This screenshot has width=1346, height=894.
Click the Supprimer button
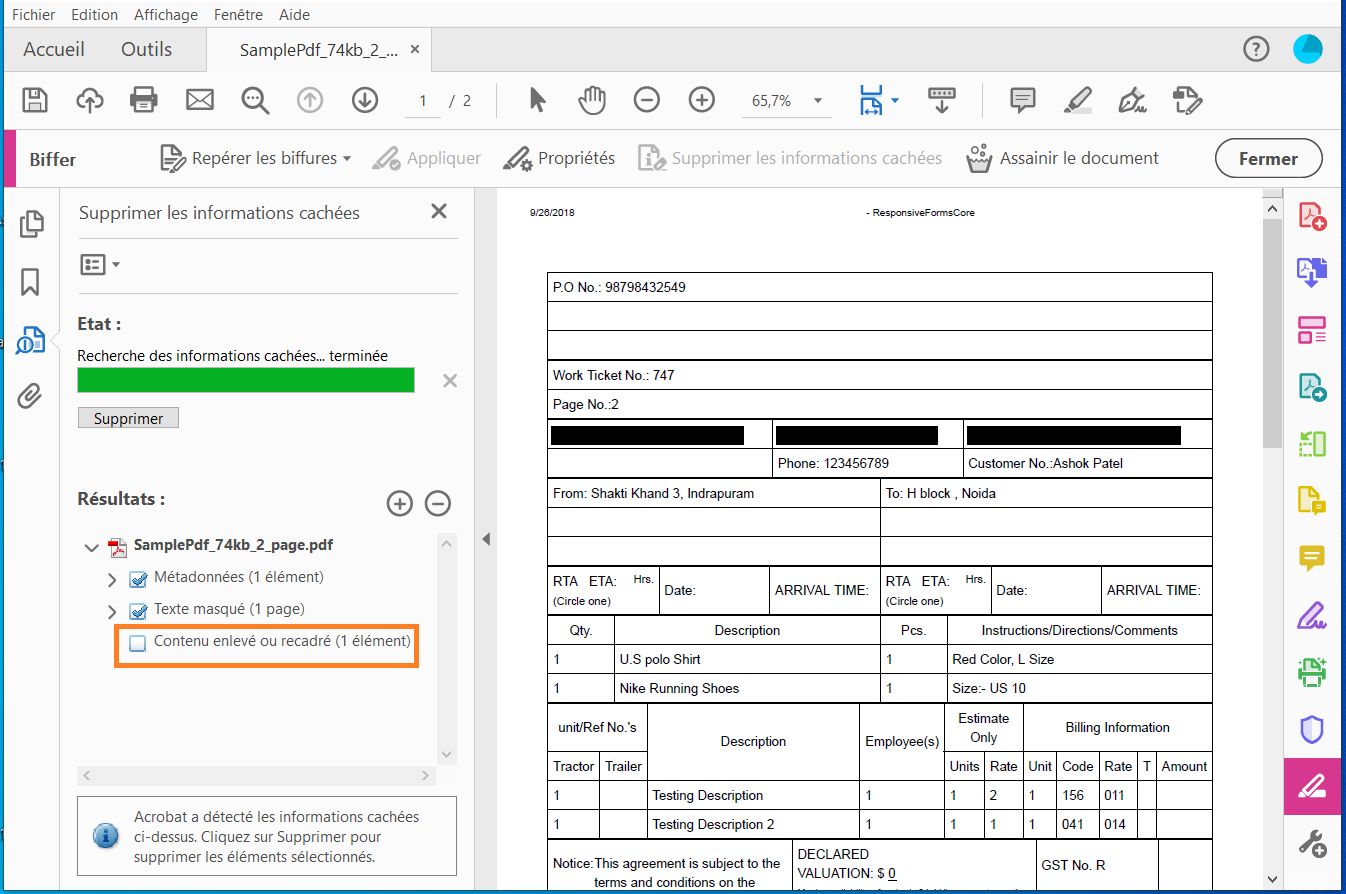tap(128, 418)
